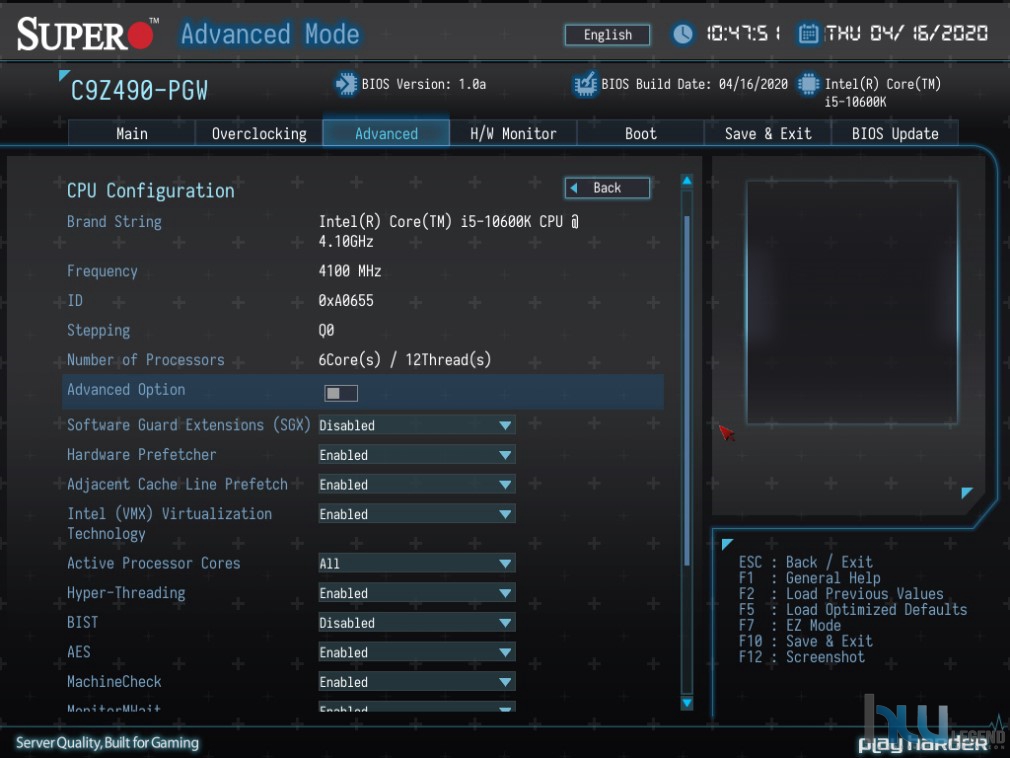This screenshot has width=1010, height=758.
Task: Switch to the Overclocking tab
Action: click(259, 133)
